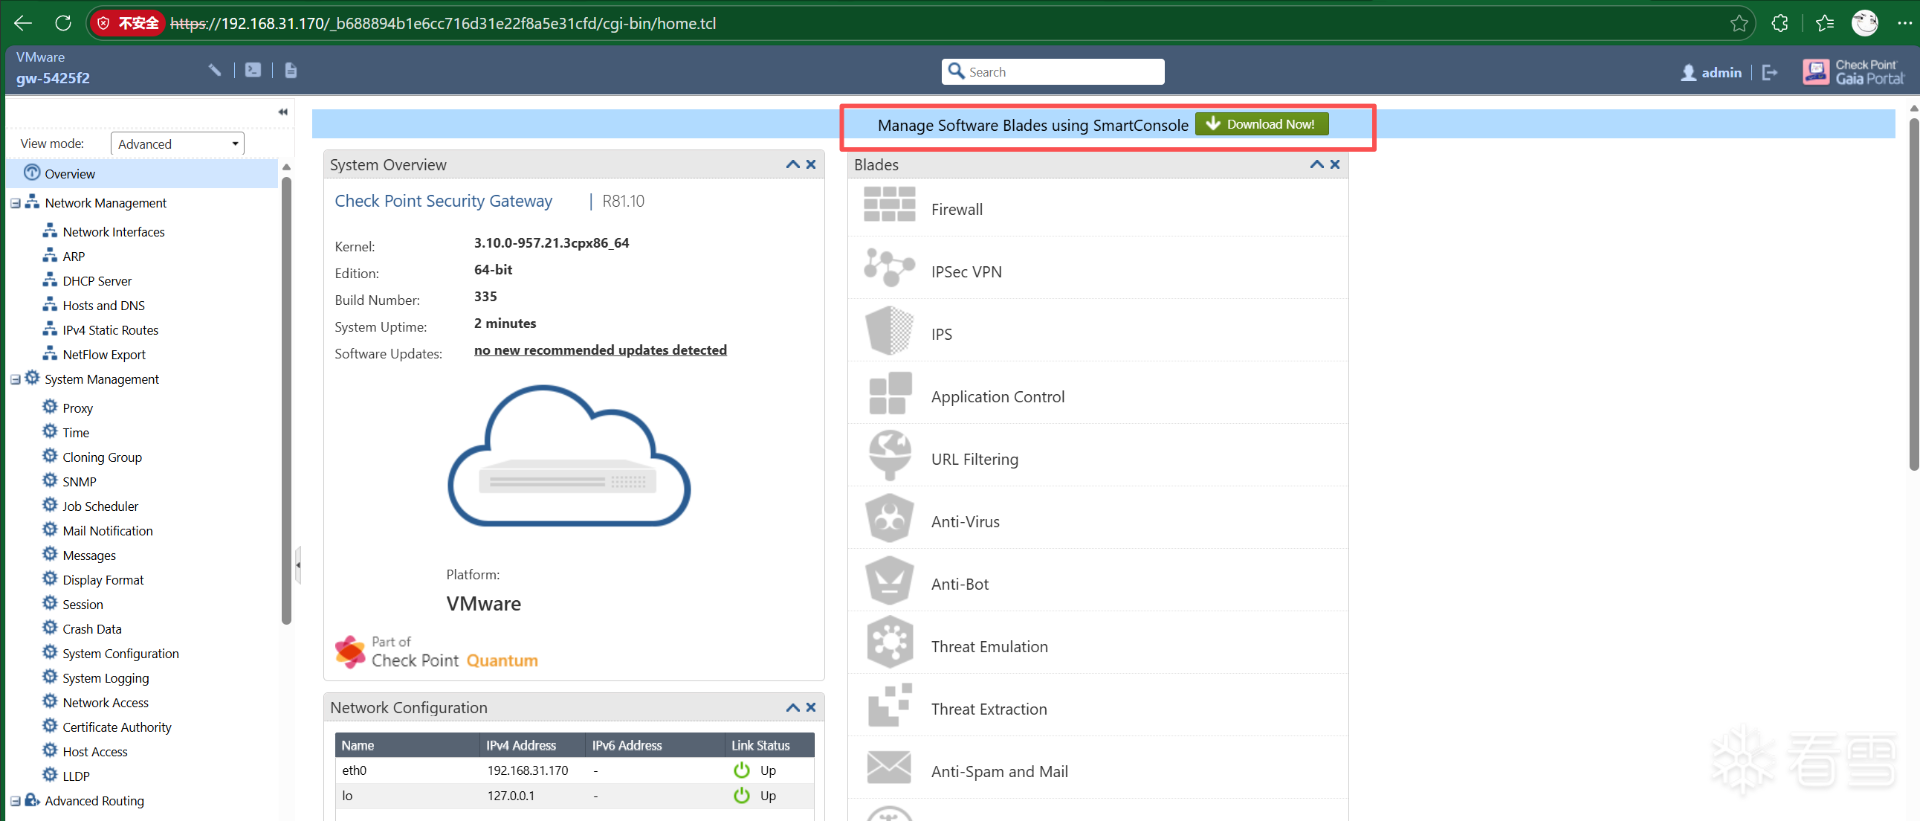Collapse the System Management tree node
The image size is (1920, 821).
pyautogui.click(x=15, y=380)
